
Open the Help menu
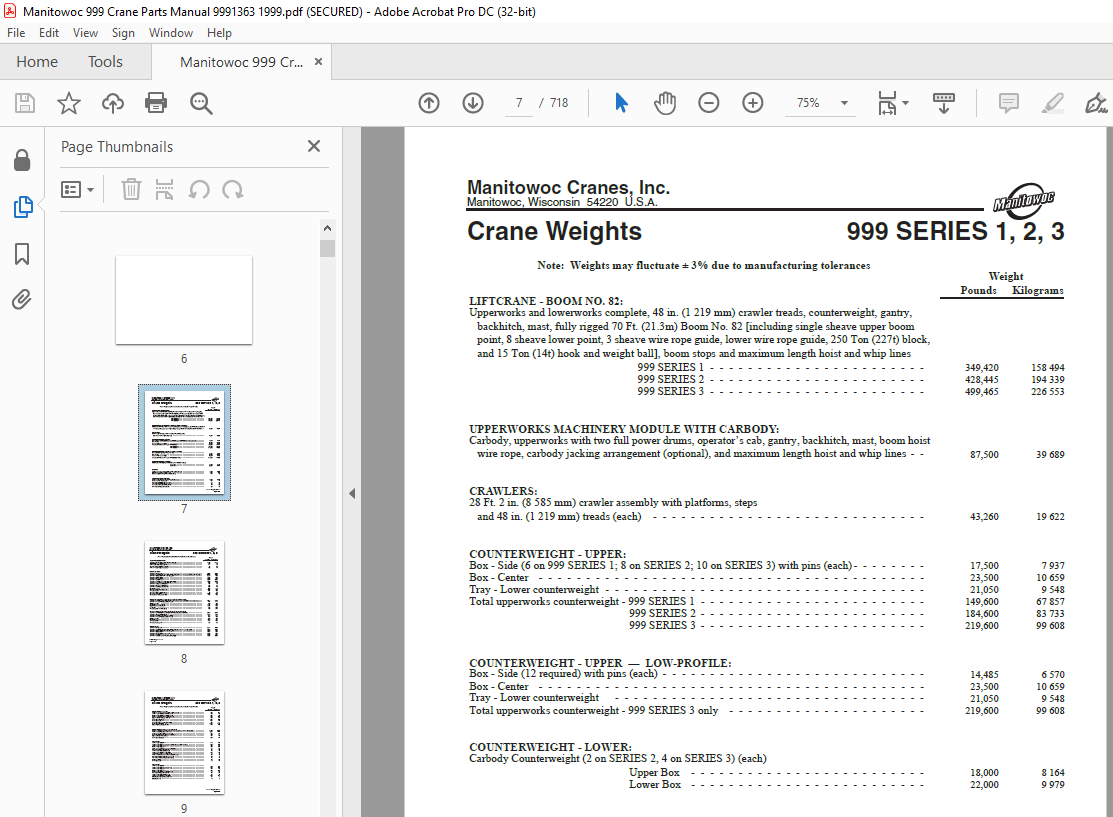click(x=219, y=33)
